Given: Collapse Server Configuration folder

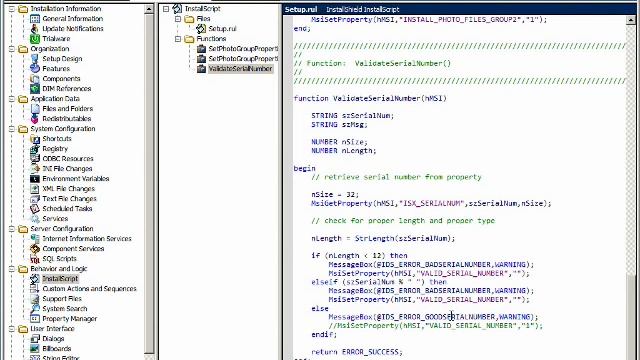Looking at the screenshot, I should coord(11,229).
